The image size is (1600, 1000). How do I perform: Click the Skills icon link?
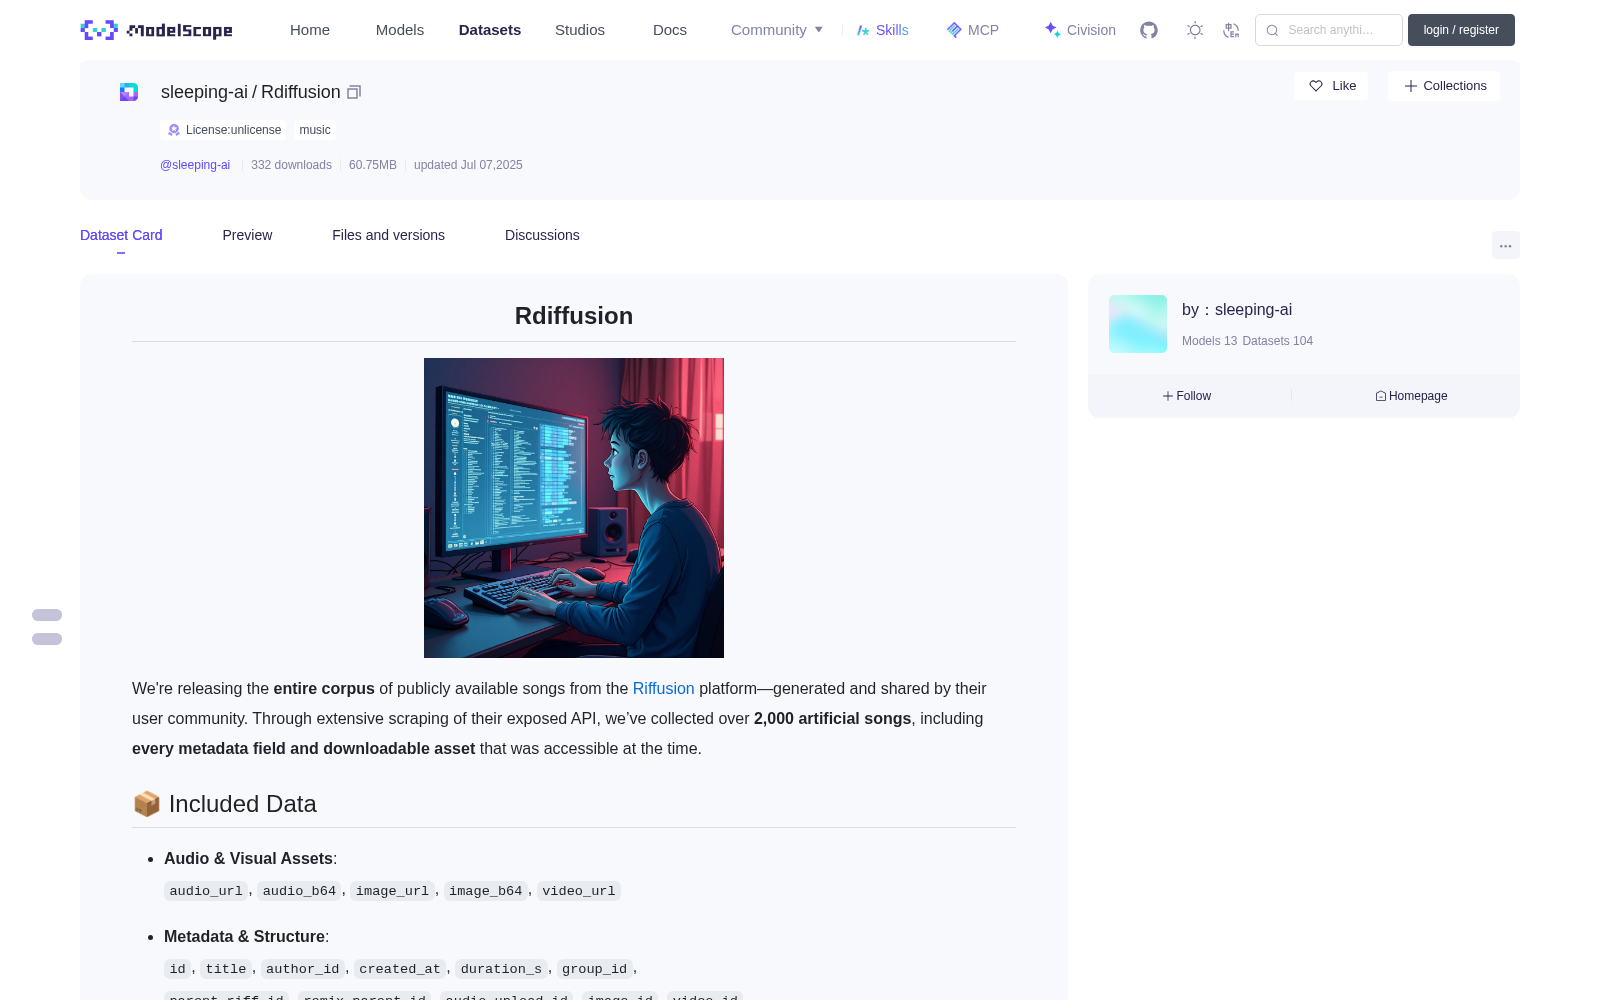coord(882,30)
